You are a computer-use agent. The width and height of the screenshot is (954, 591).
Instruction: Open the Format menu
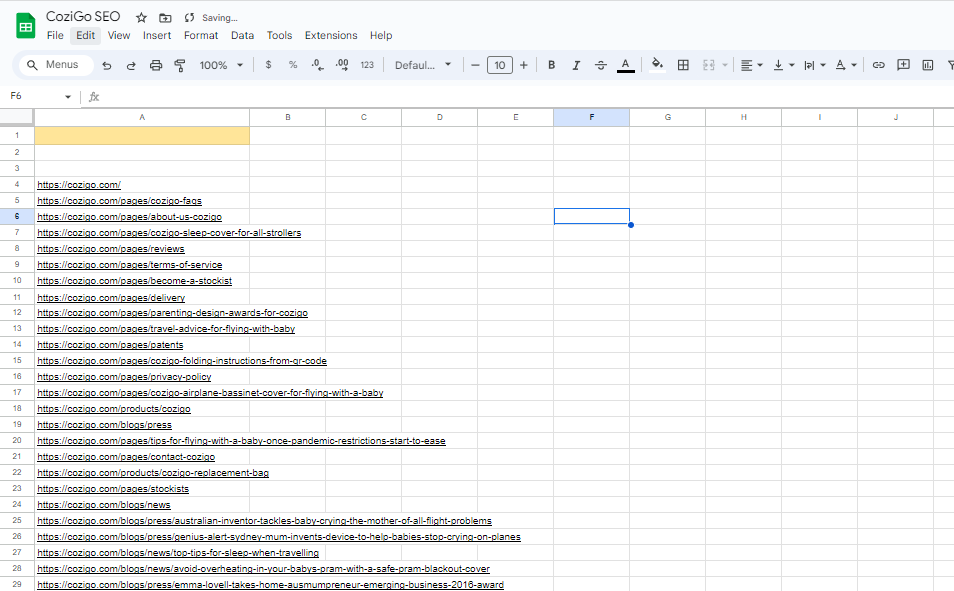pos(201,35)
